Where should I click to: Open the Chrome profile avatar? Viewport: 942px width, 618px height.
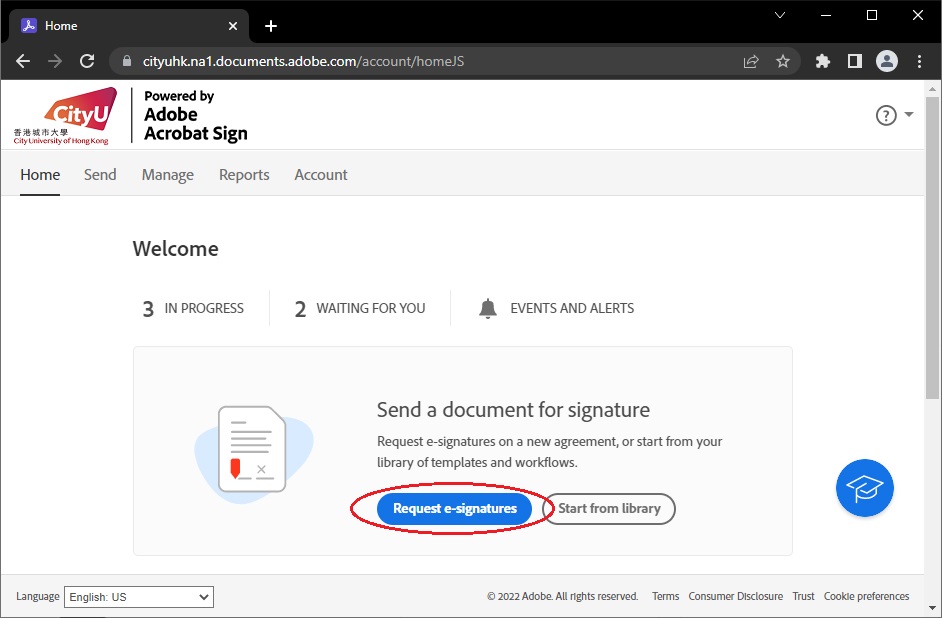[x=887, y=61]
